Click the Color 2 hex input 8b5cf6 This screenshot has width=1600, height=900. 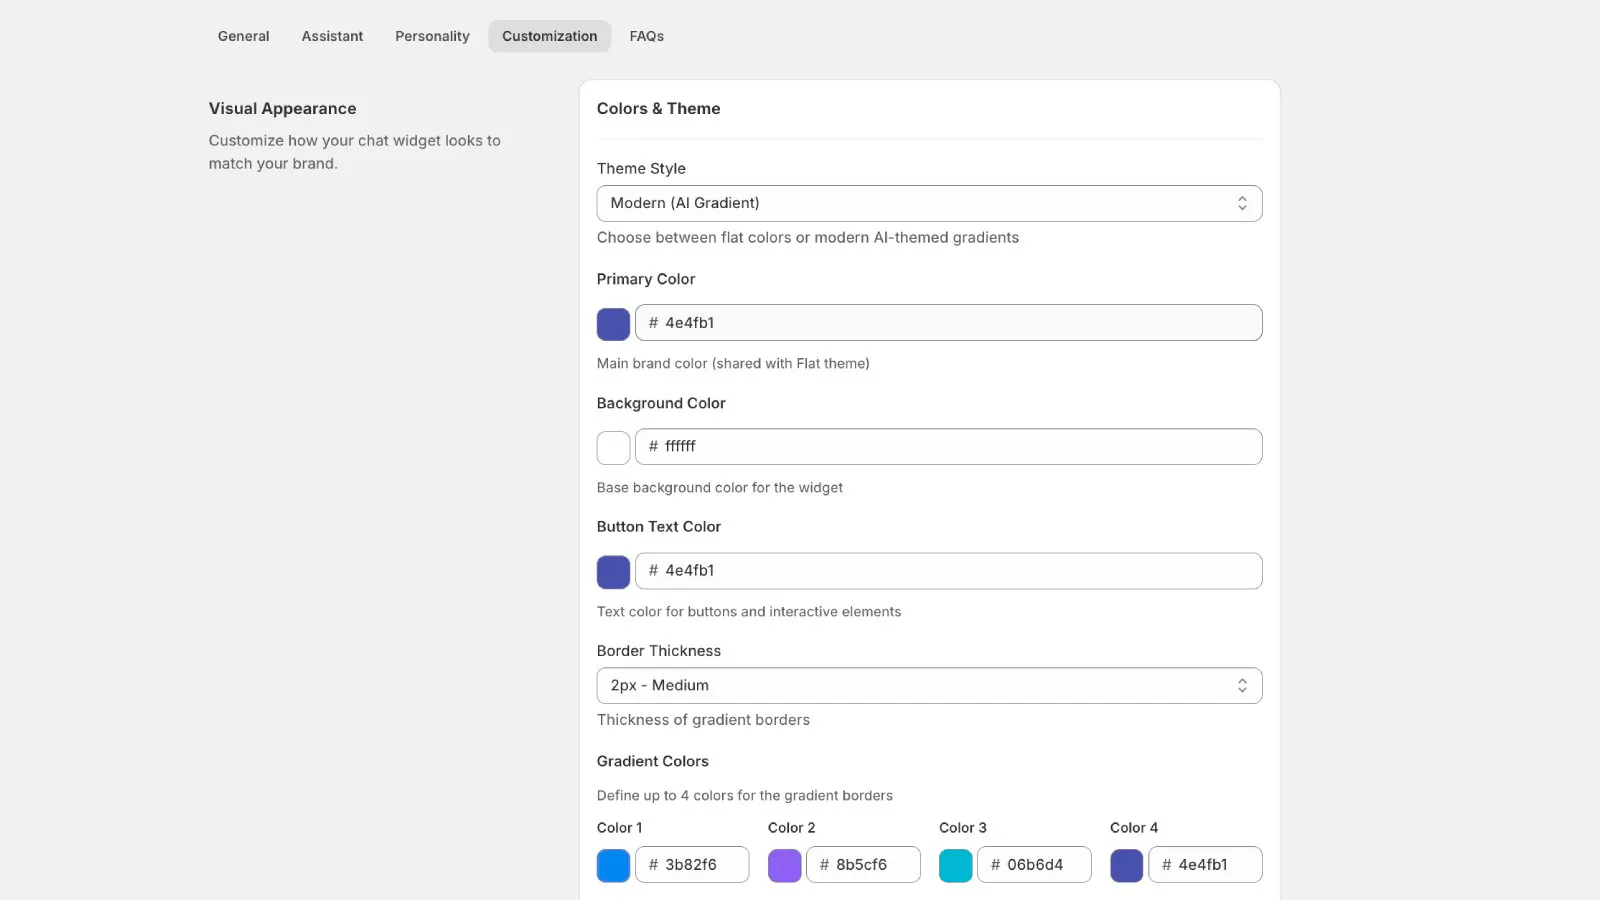click(x=863, y=865)
